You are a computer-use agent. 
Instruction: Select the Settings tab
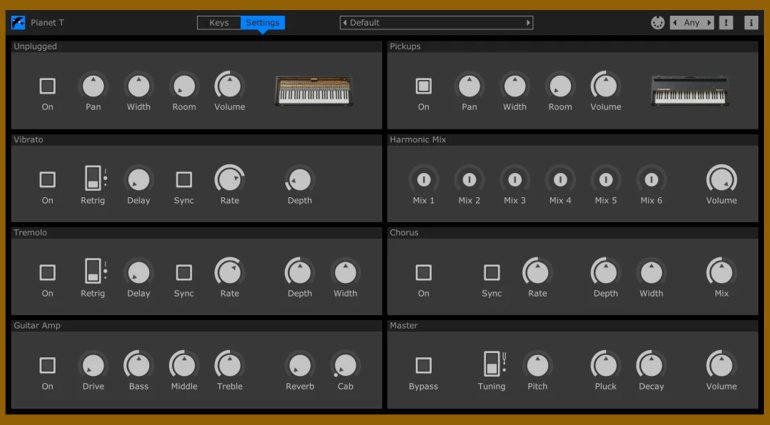[262, 23]
